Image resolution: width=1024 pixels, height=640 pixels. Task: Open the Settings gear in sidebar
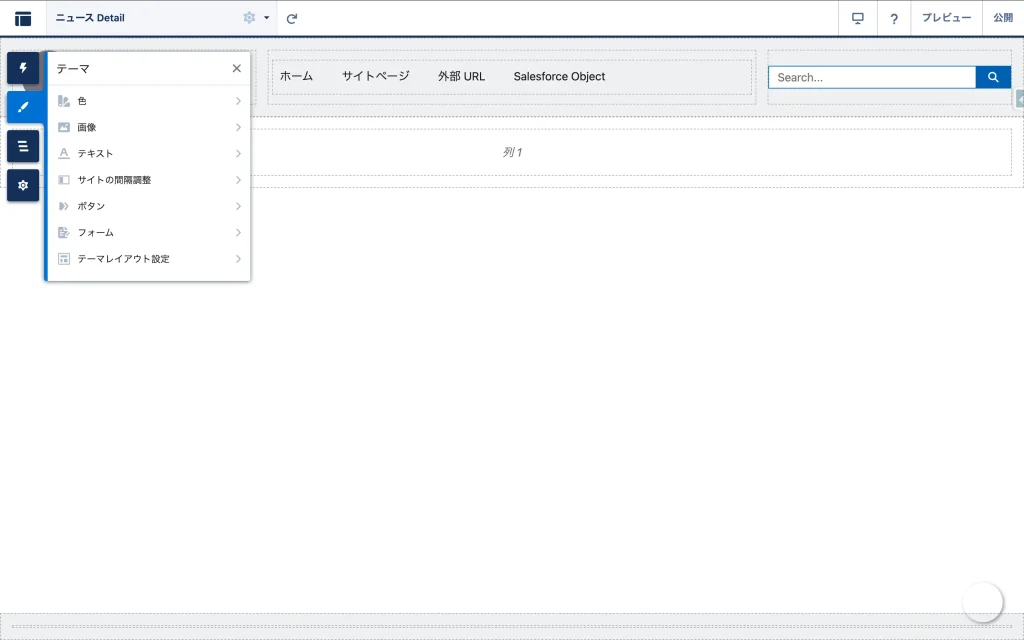[23, 185]
